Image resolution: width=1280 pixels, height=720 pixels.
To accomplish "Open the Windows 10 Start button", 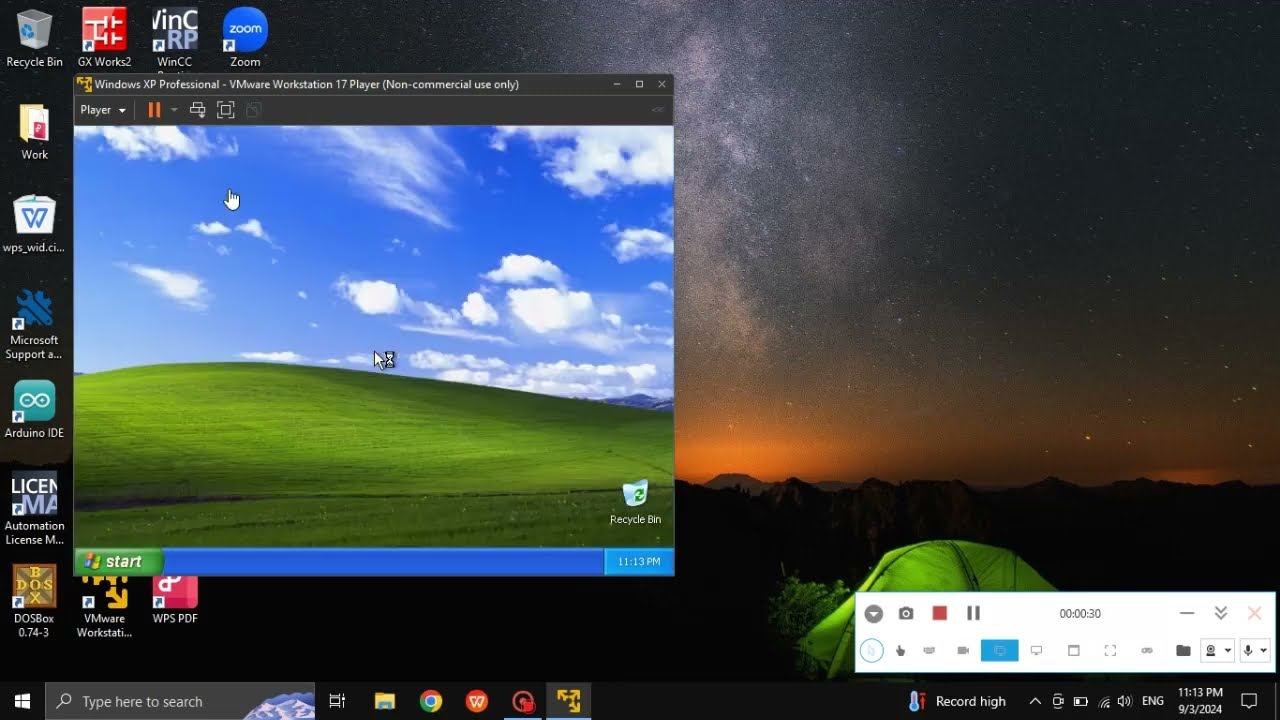I will click(22, 701).
